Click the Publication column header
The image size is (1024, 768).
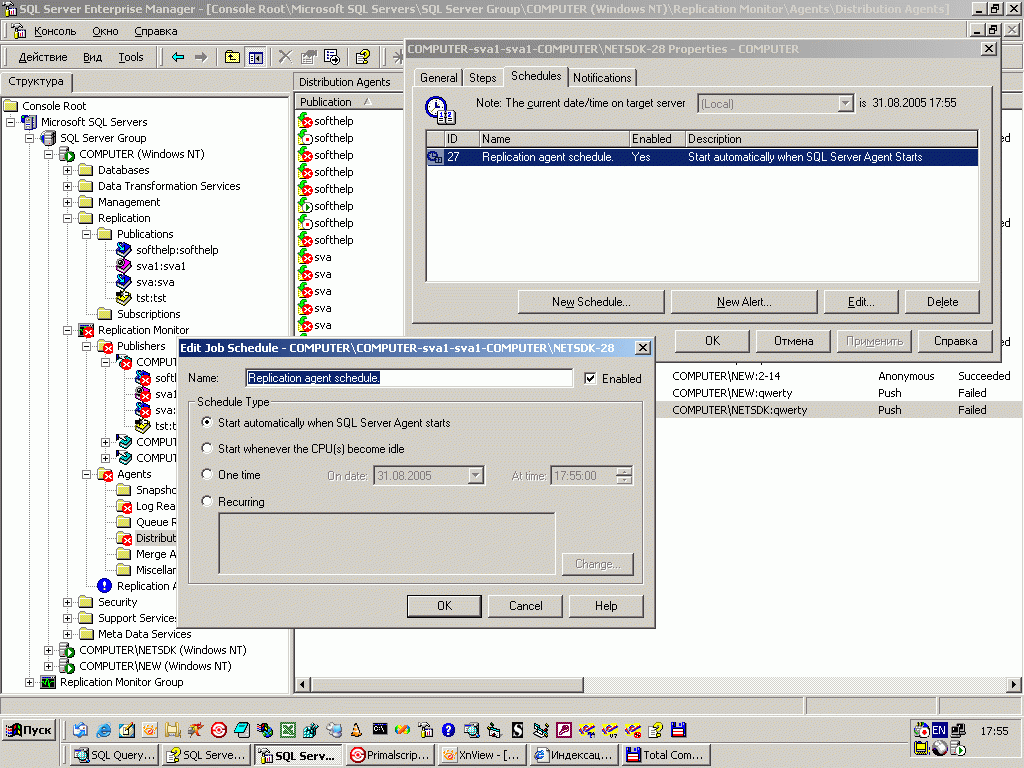[349, 102]
